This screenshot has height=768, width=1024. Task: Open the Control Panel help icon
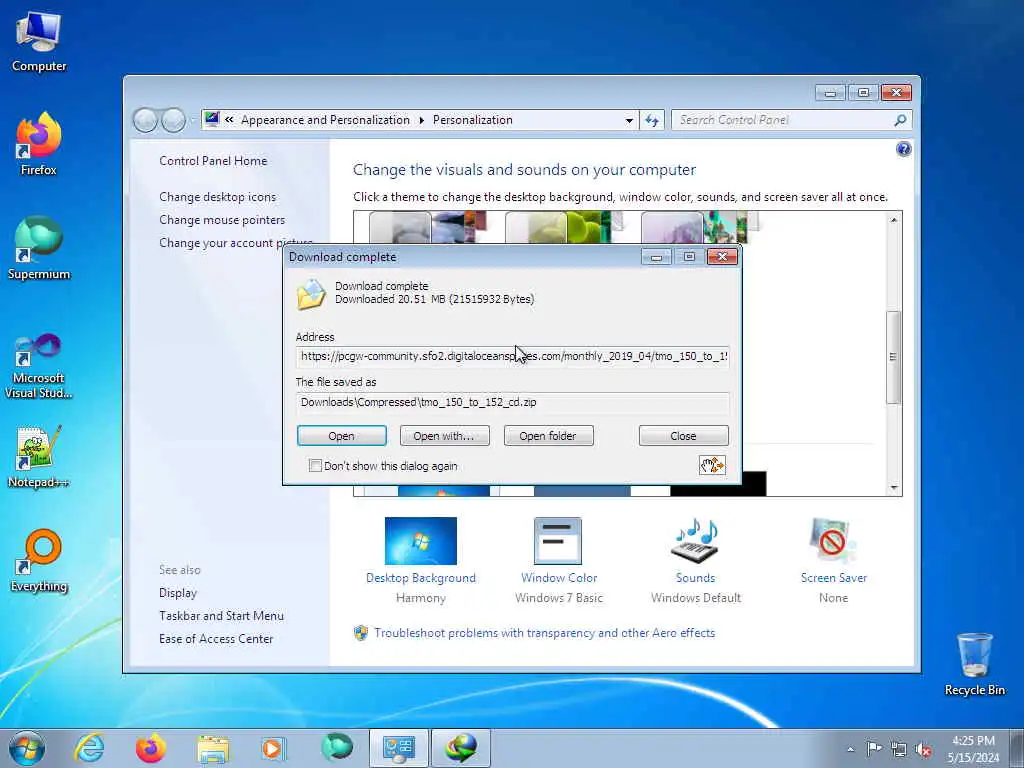point(903,150)
